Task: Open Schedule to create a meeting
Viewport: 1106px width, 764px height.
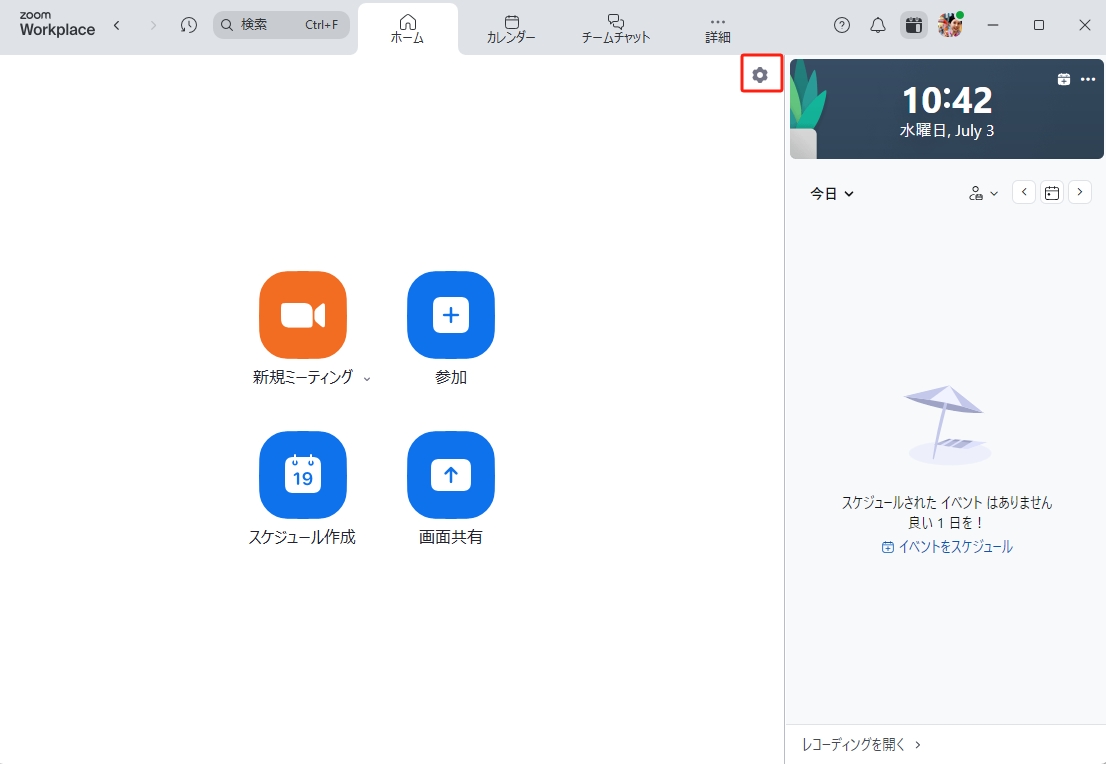Action: coord(303,475)
